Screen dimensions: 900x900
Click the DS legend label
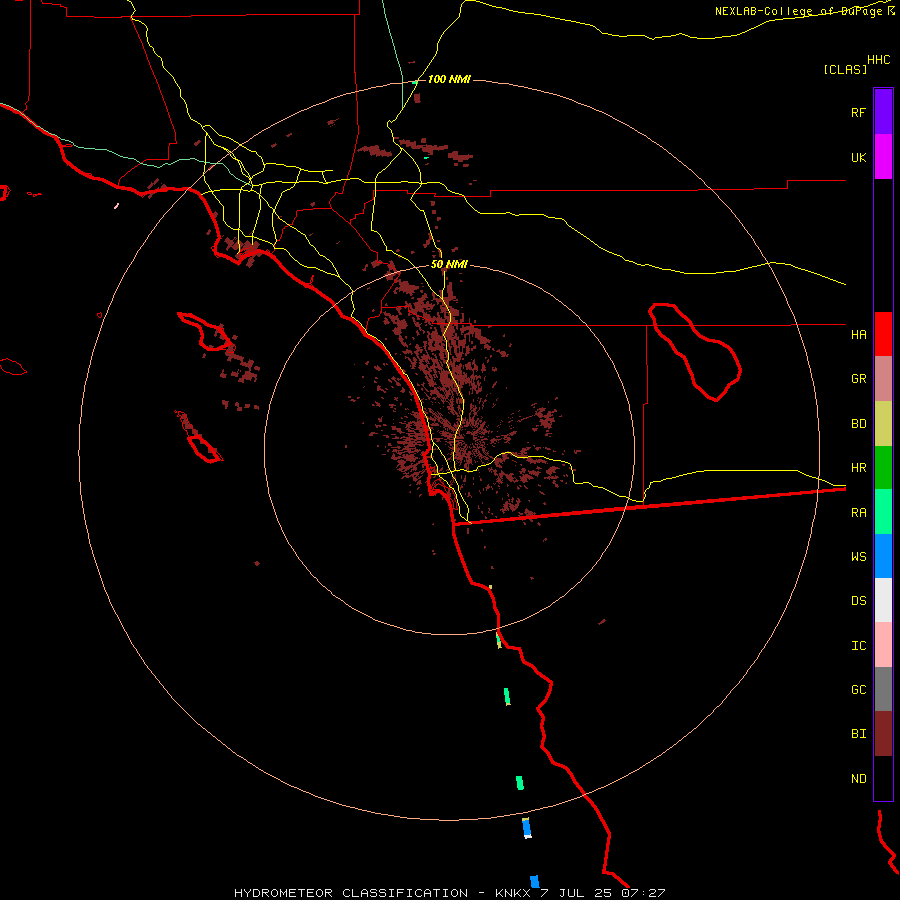click(858, 601)
